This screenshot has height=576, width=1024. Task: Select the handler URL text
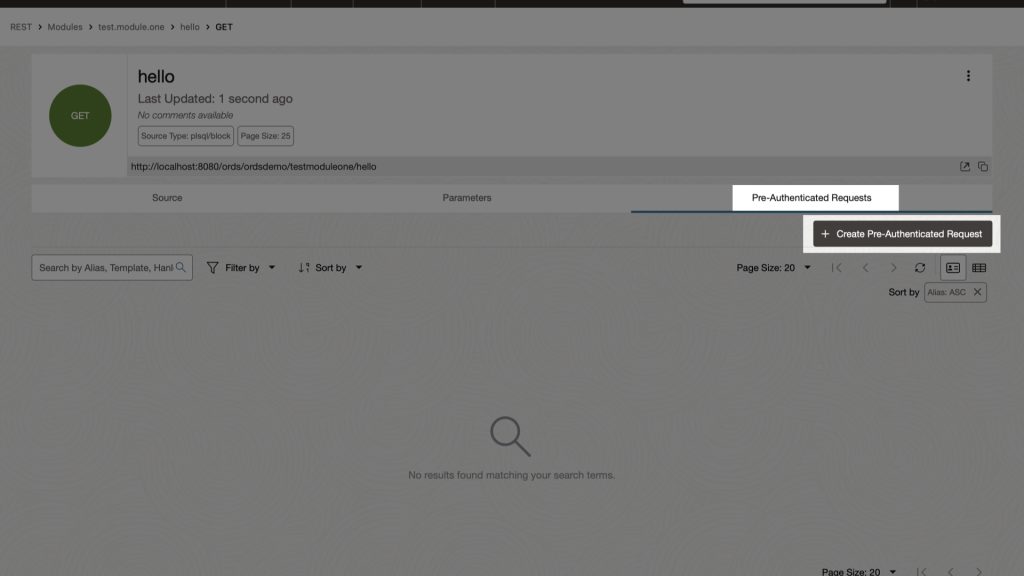[253, 167]
